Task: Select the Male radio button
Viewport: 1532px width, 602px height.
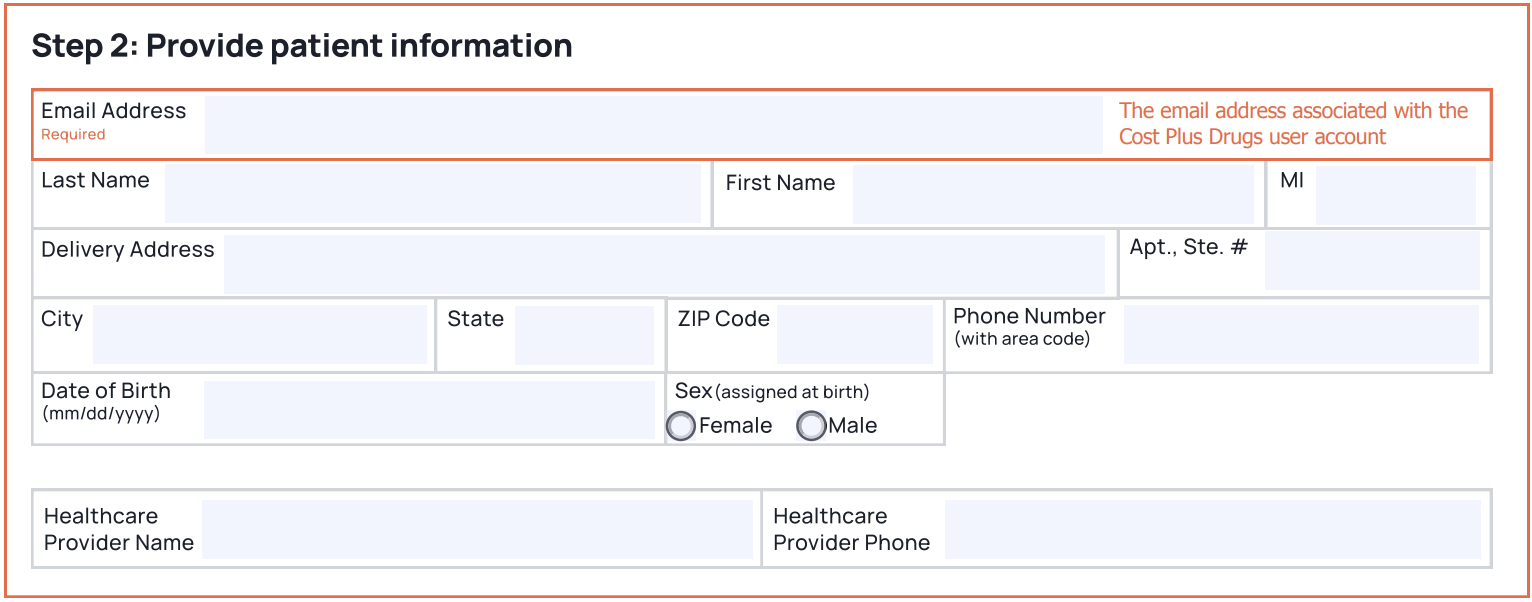Action: (811, 427)
